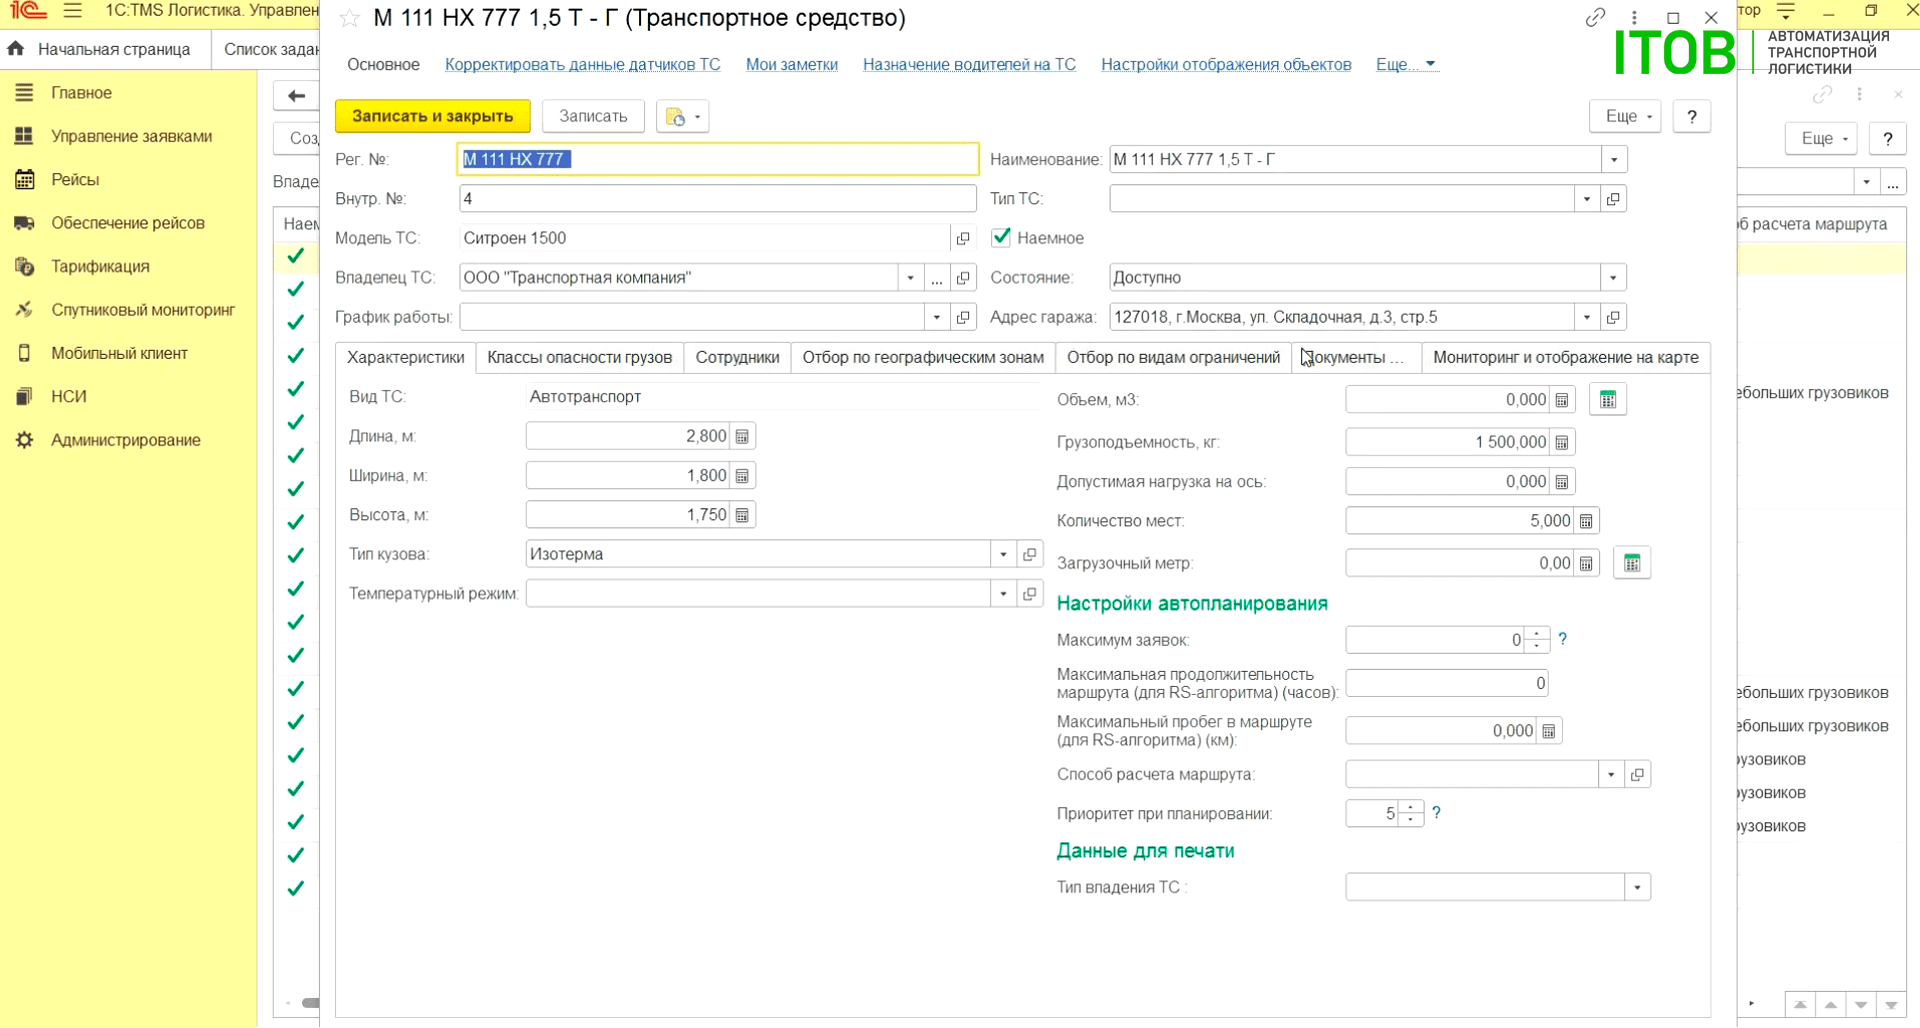
Task: Click the Внутр. № input field
Action: click(x=717, y=199)
